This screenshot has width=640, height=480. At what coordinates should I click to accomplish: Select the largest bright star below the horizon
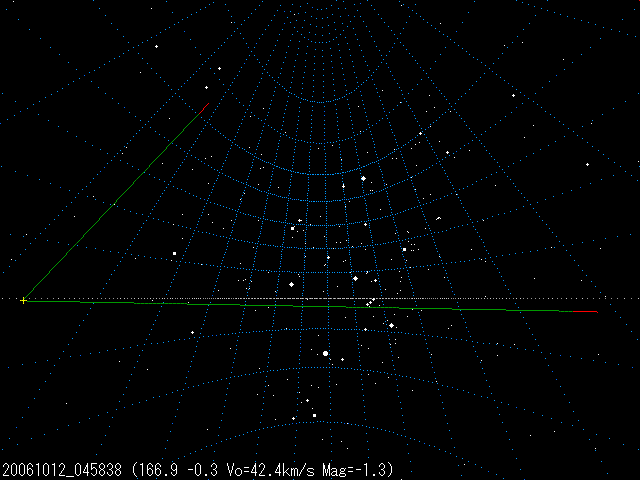(326, 353)
